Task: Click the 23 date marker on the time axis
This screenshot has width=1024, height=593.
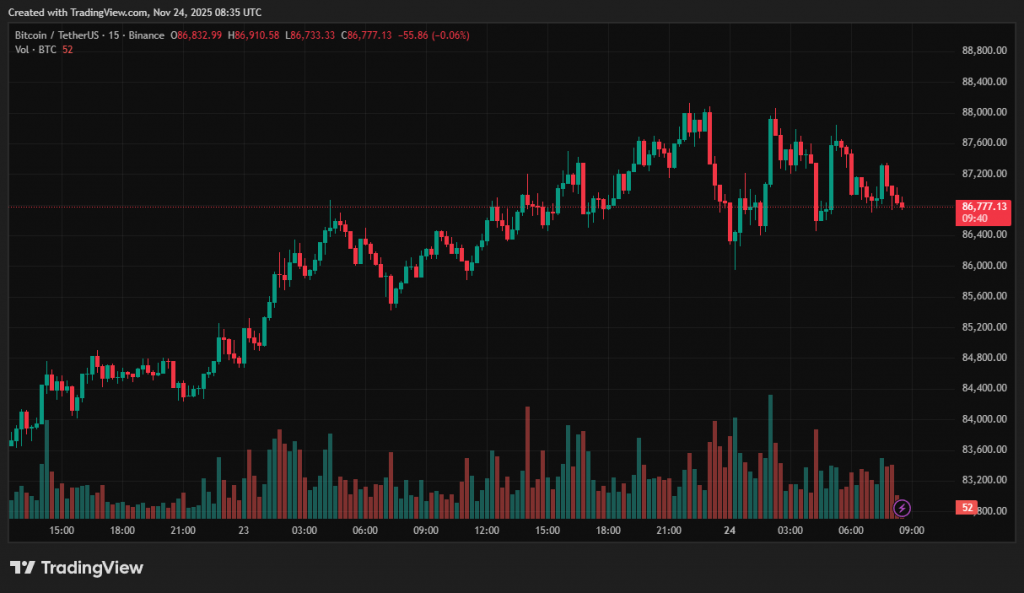Action: 243,530
